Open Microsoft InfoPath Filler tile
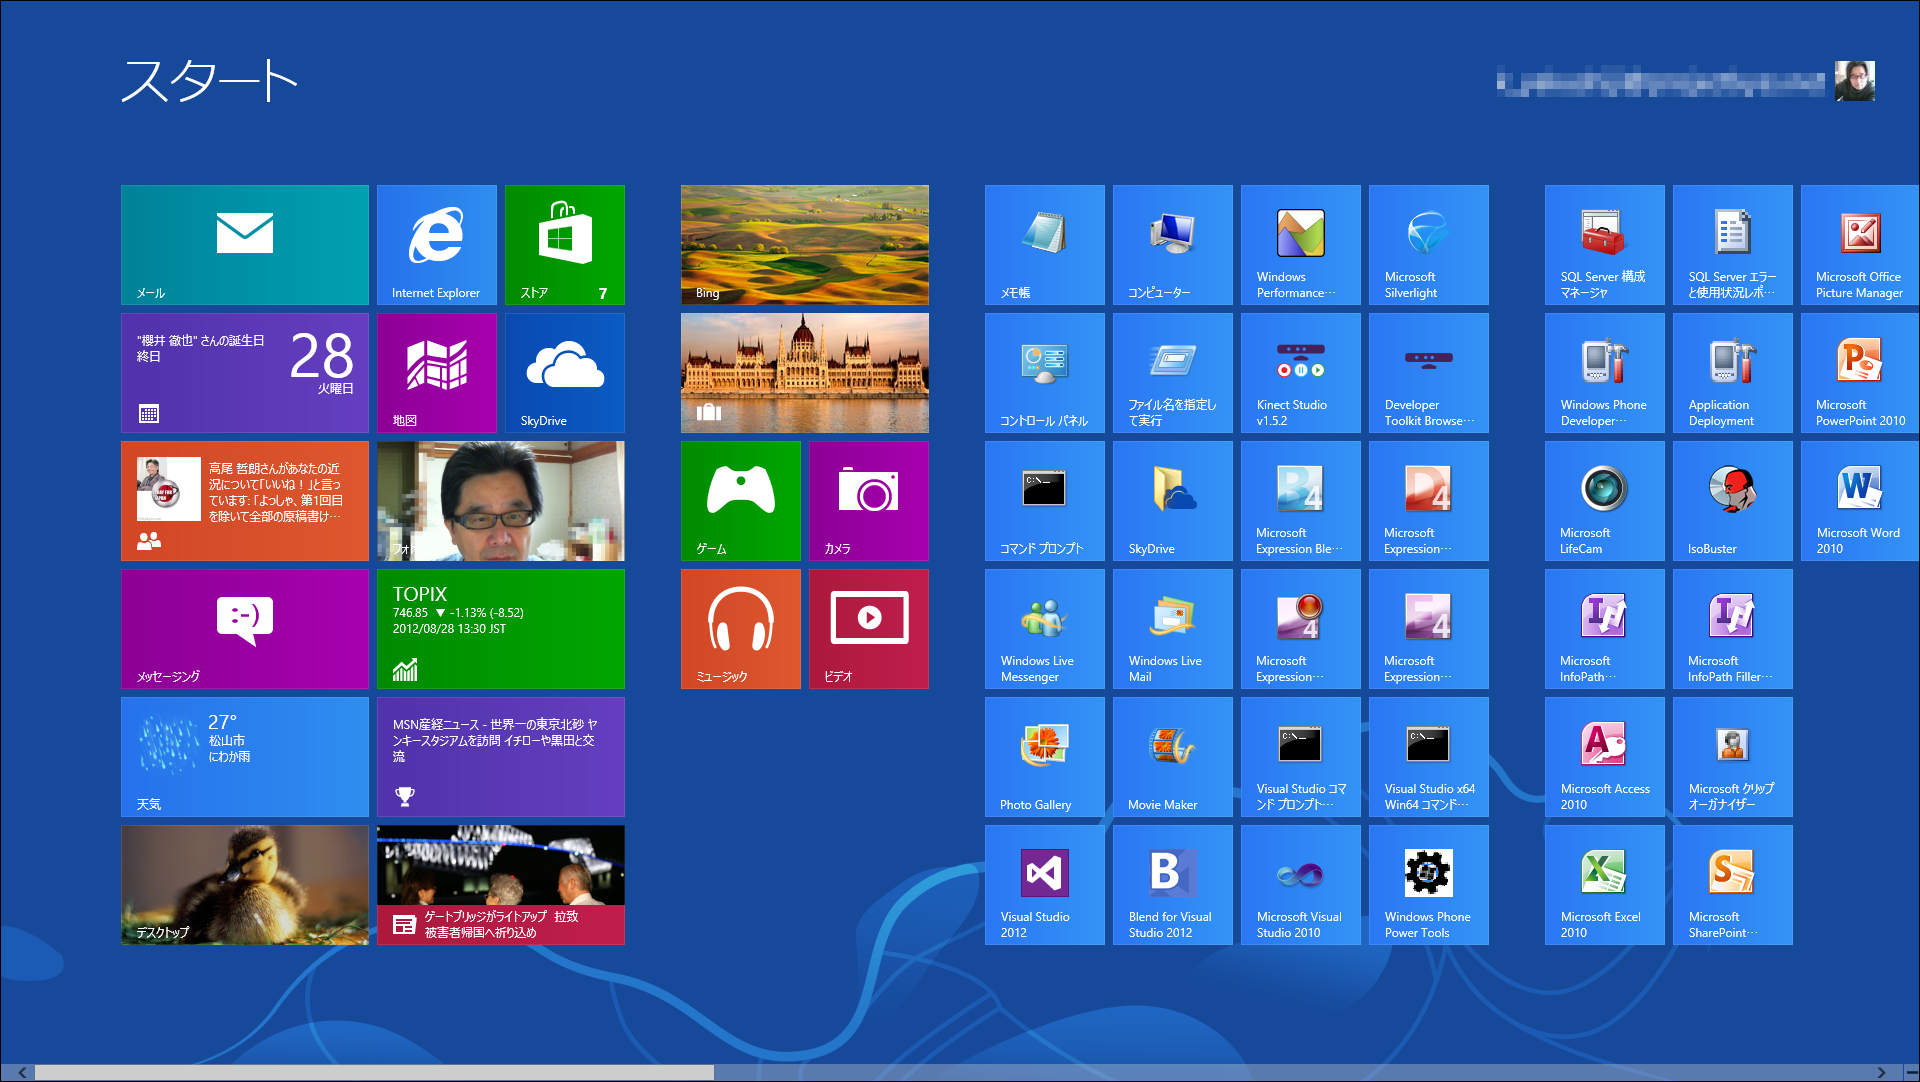This screenshot has height=1082, width=1920. (1733, 629)
